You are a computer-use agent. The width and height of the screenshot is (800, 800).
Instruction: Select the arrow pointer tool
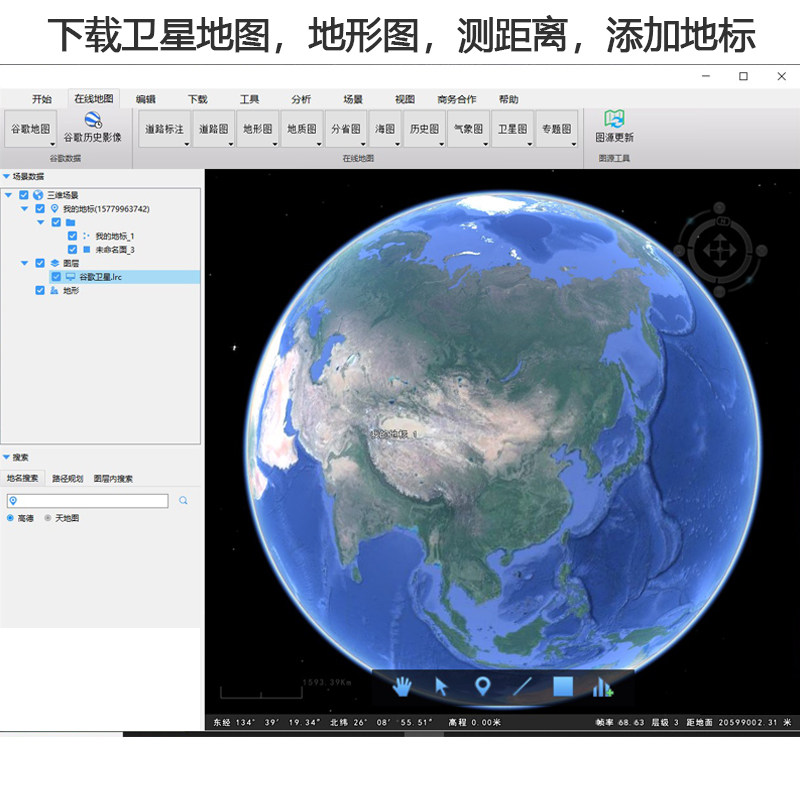tap(441, 686)
